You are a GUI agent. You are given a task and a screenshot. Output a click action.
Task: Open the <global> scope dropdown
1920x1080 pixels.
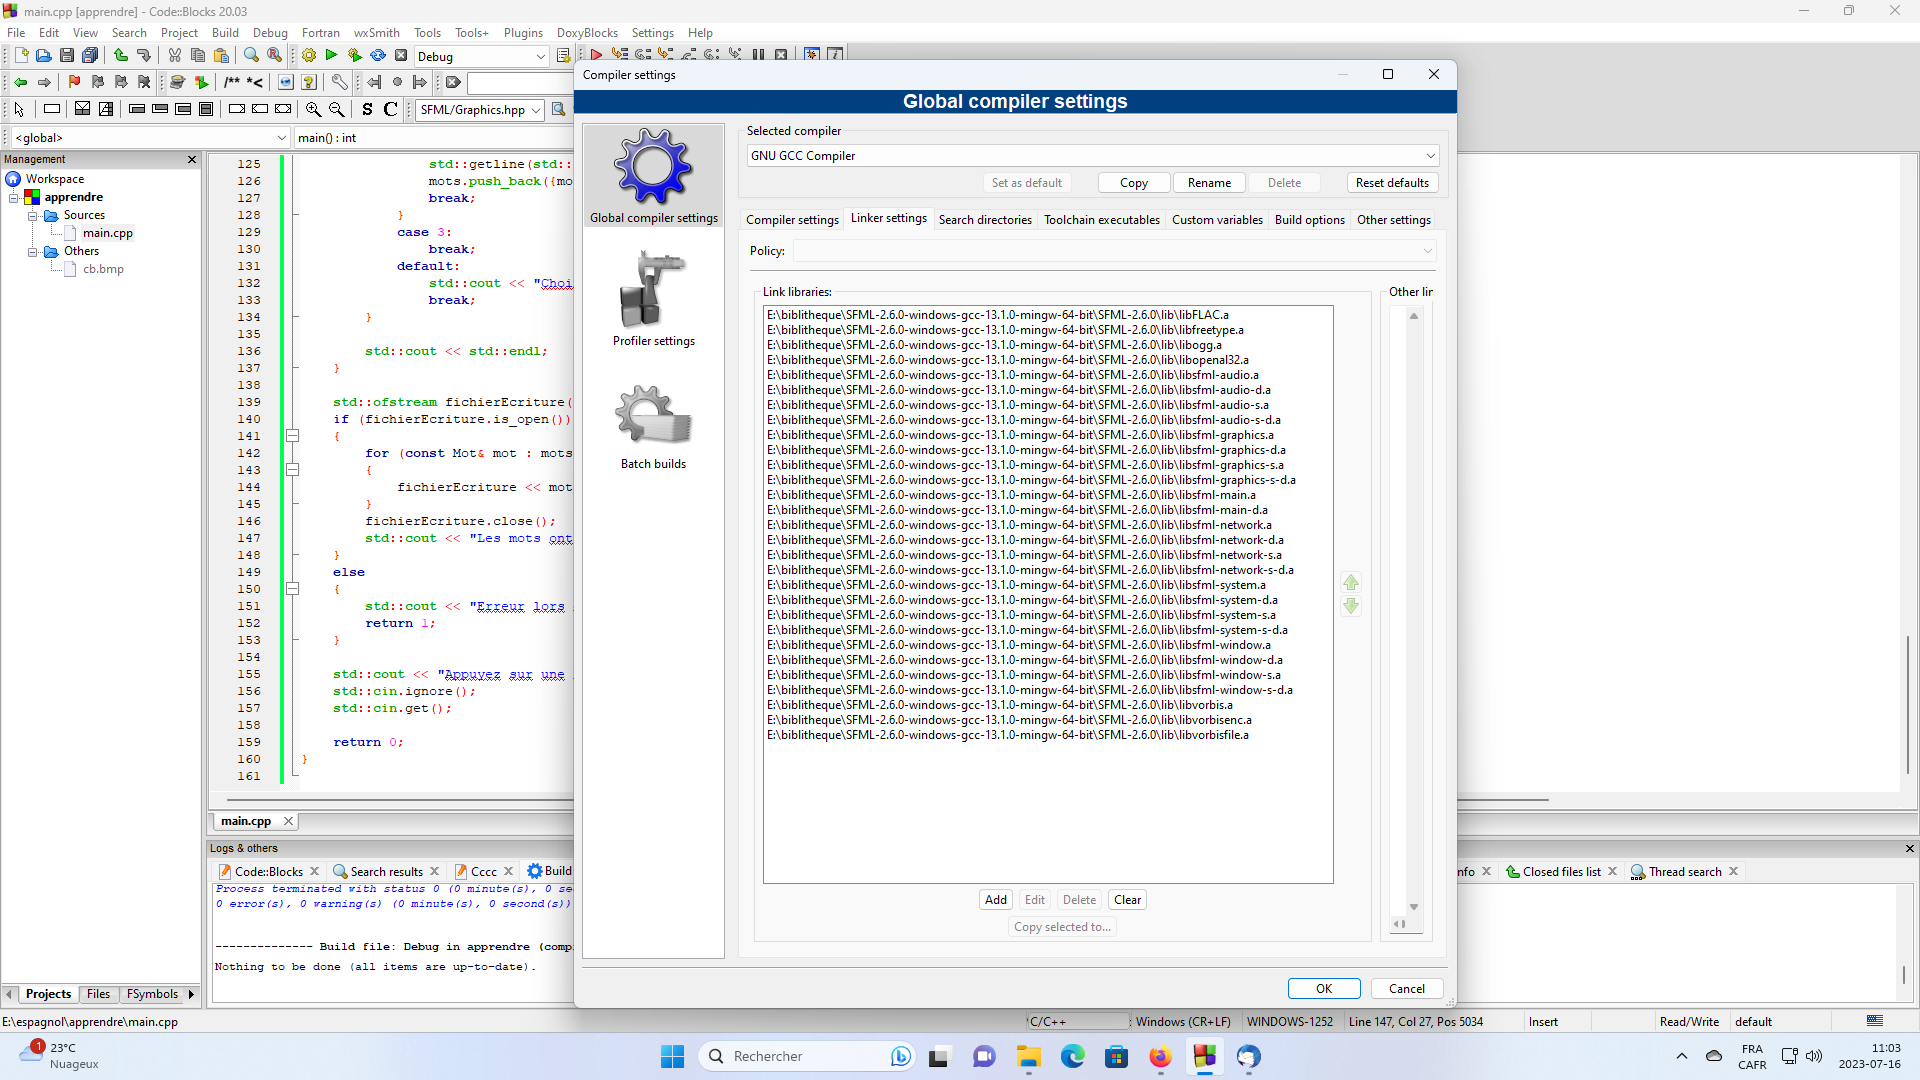(281, 138)
